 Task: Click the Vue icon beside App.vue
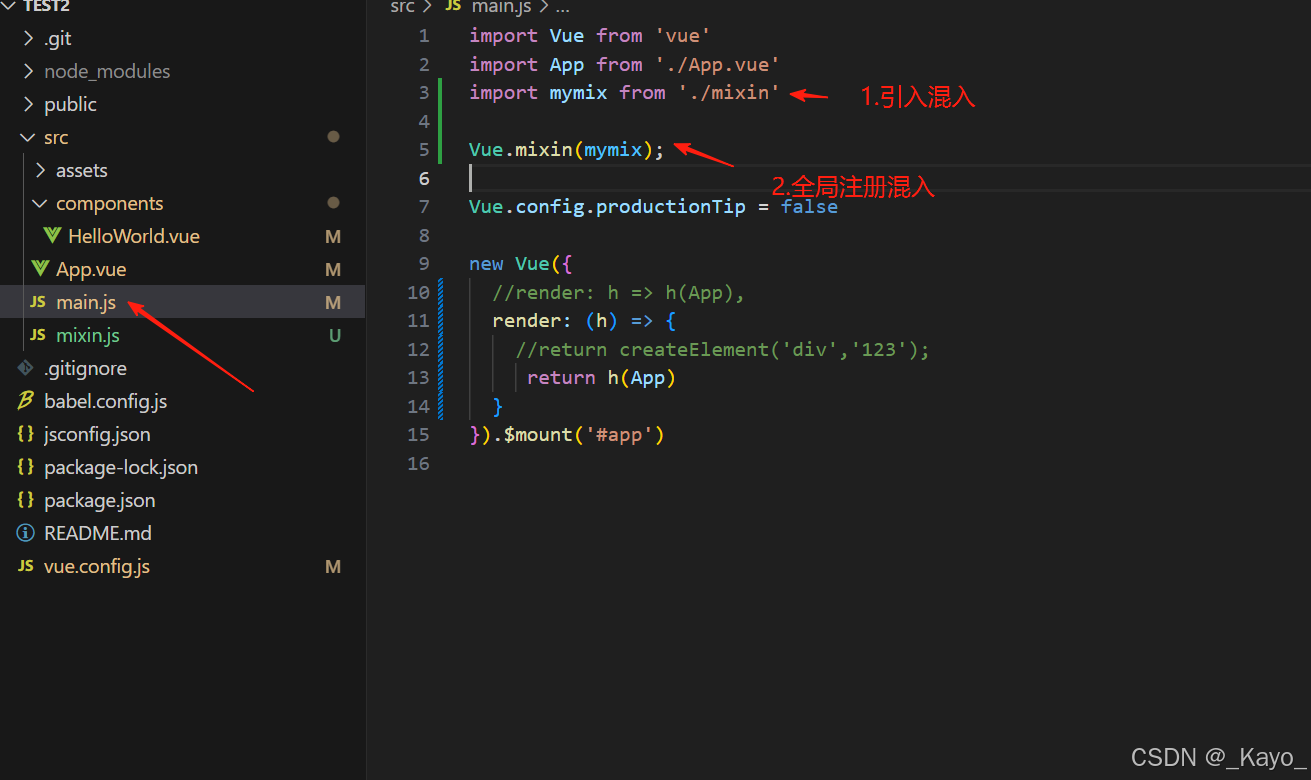[41, 268]
